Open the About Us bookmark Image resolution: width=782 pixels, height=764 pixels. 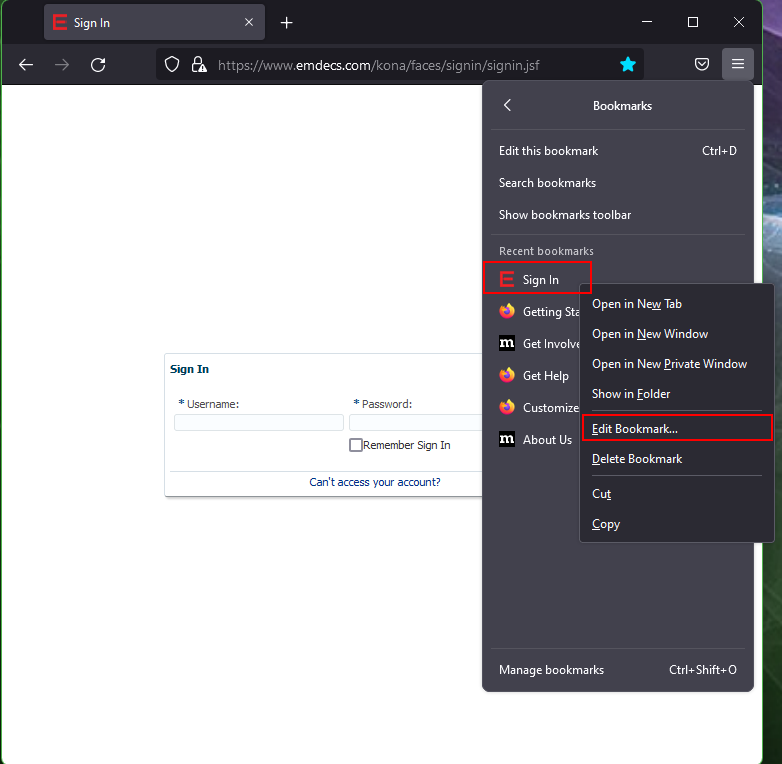point(536,439)
